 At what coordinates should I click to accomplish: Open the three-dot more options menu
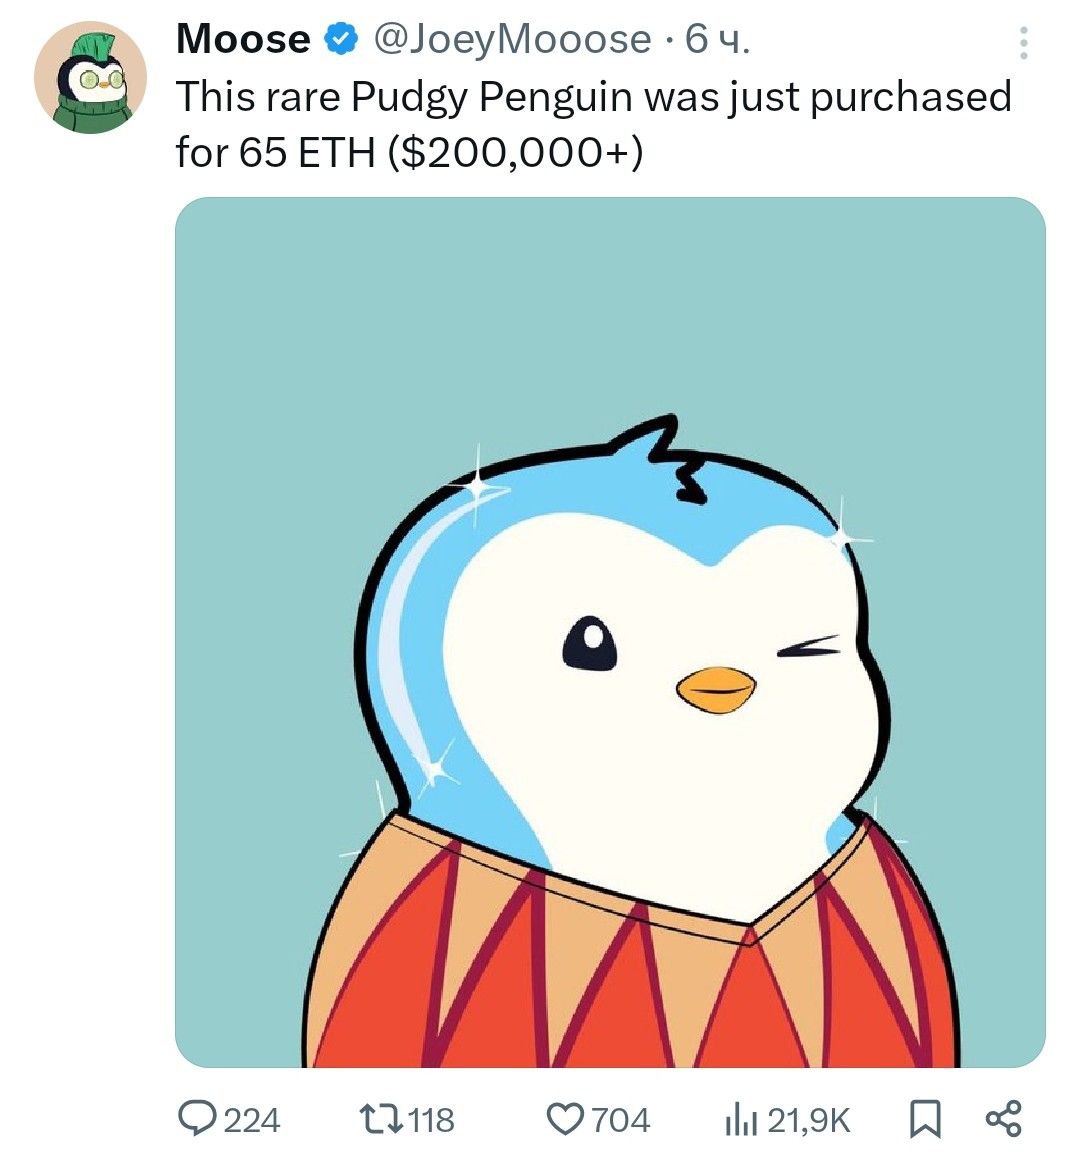point(1024,43)
